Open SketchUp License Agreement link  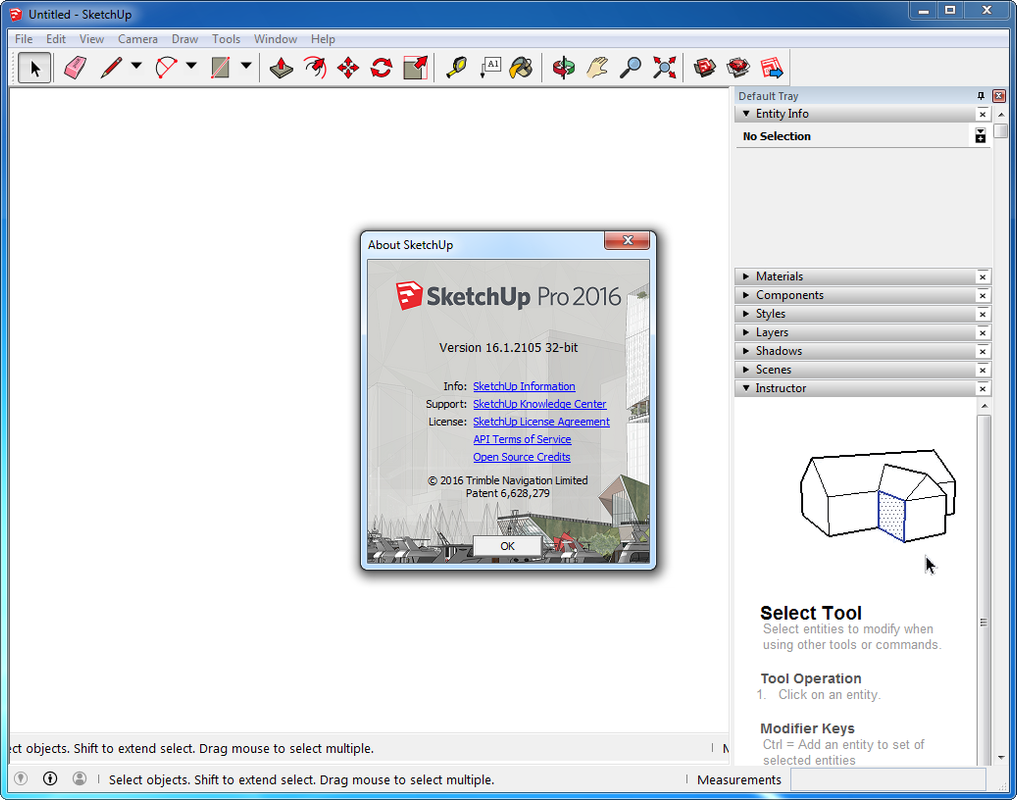(541, 421)
